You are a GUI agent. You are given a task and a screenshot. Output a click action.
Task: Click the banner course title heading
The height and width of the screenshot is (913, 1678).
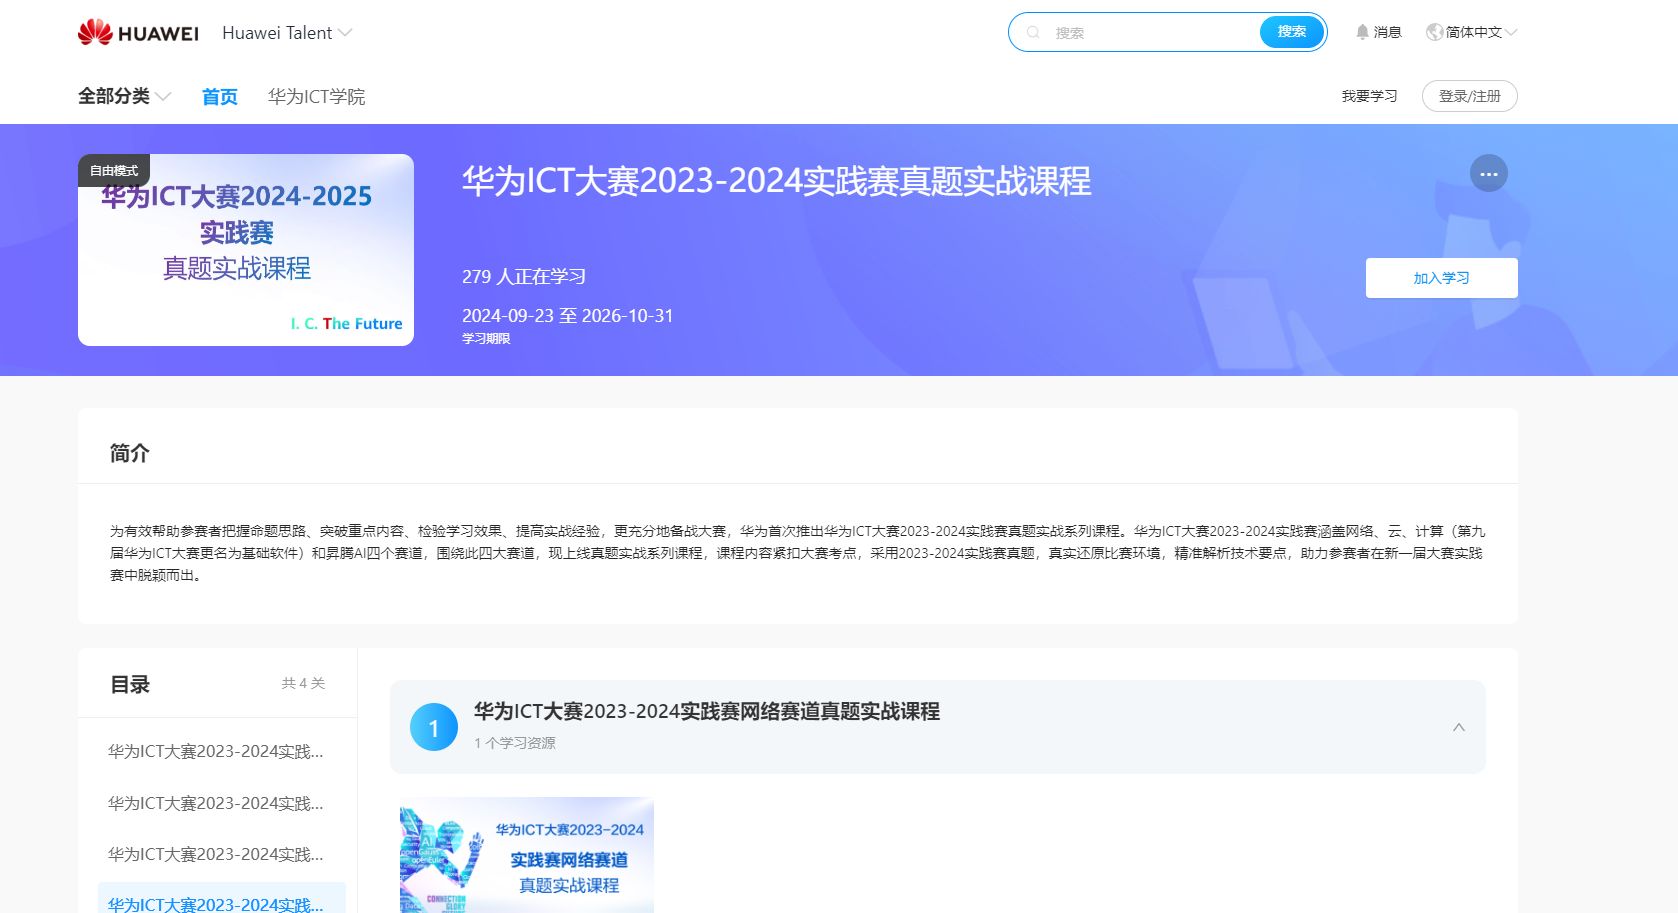[x=776, y=181]
